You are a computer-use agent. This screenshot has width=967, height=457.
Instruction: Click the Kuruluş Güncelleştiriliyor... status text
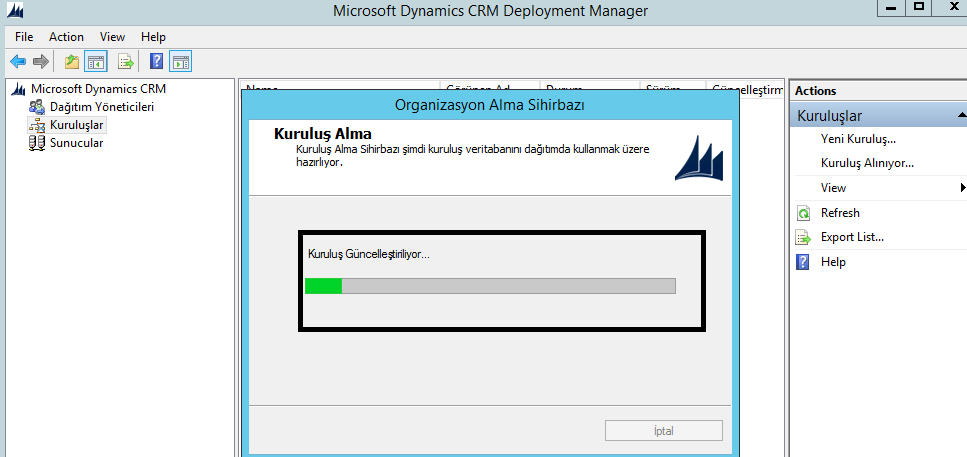pyautogui.click(x=368, y=254)
